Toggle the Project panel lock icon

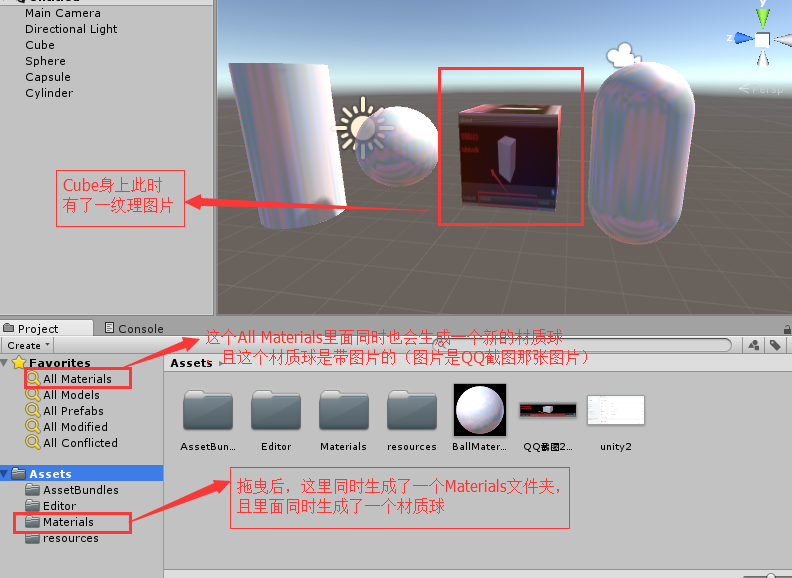[x=787, y=329]
